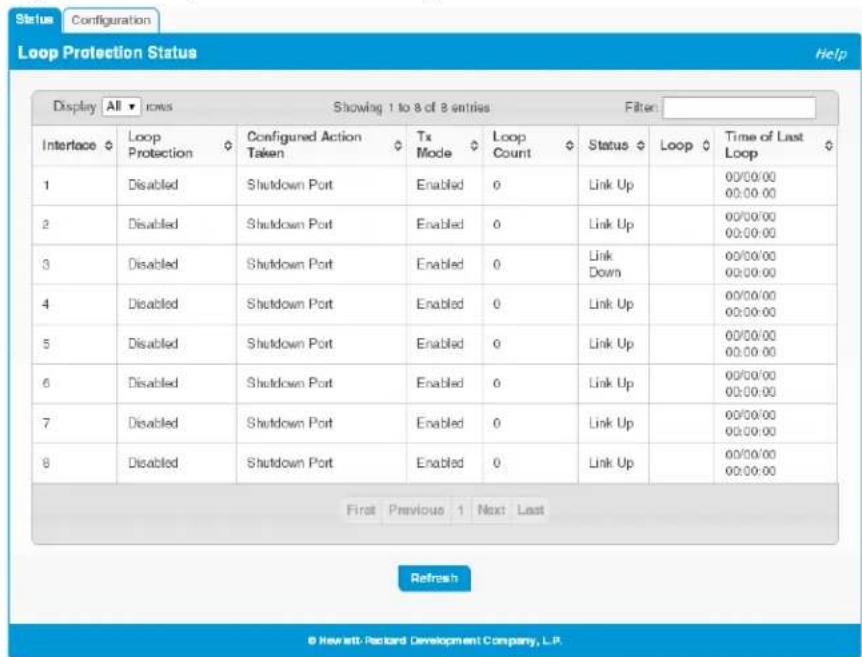Sort table by the Interface column arrows
Viewport: 862px width, 657px height.
point(108,146)
